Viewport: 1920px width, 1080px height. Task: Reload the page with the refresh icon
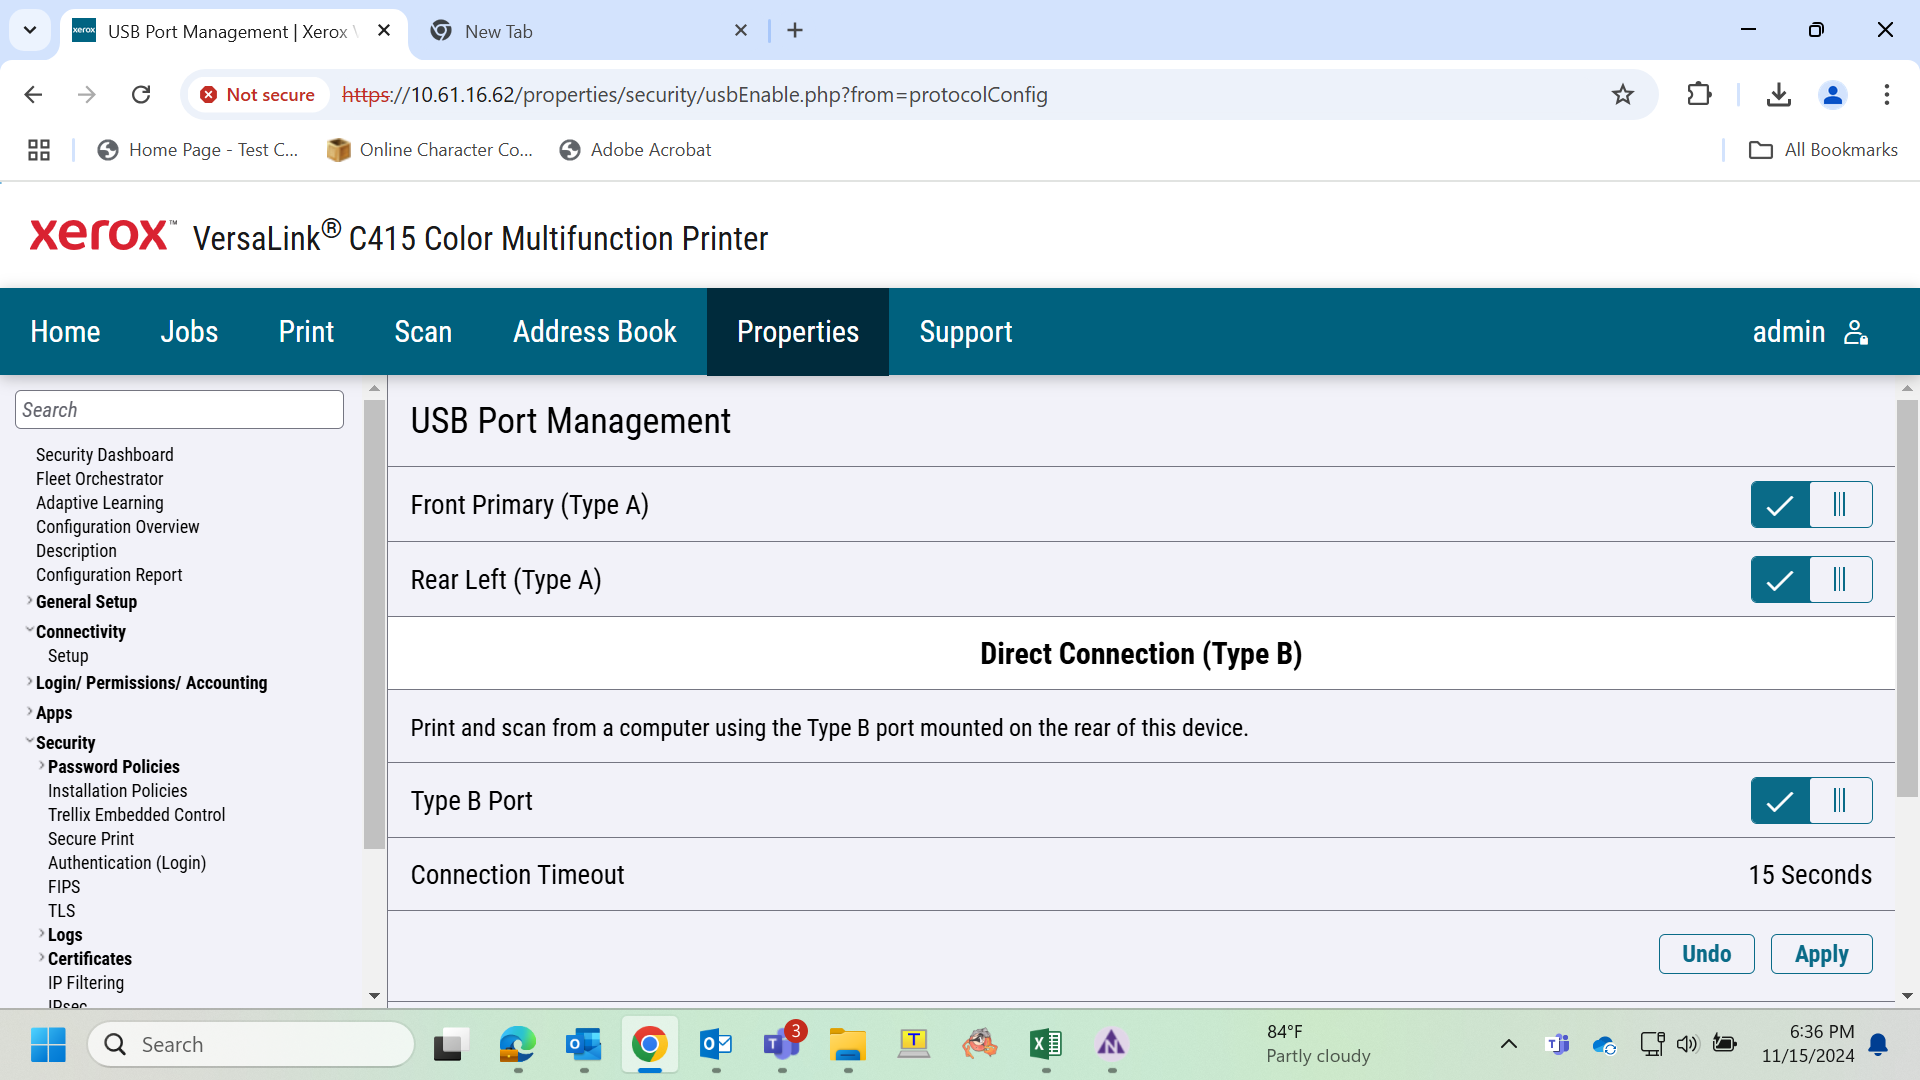141,95
